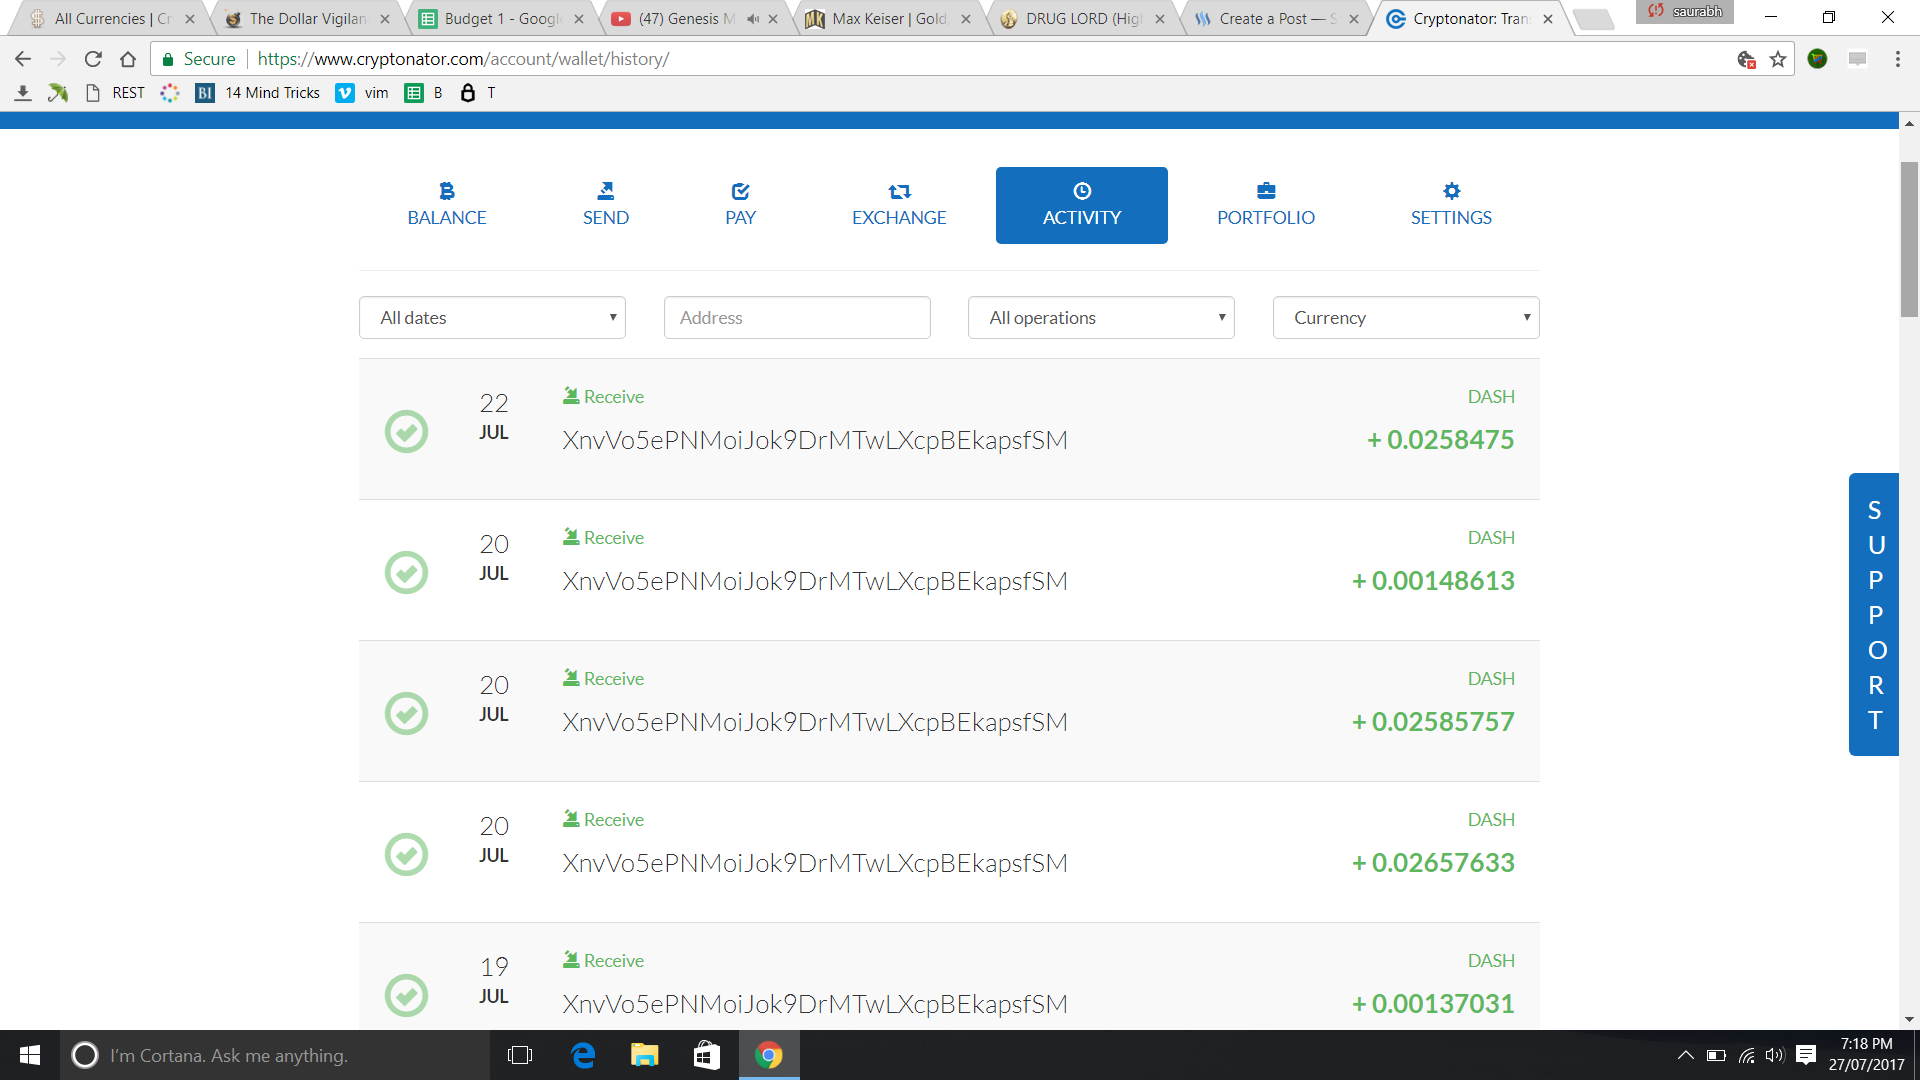Click Receive label for +0.02585757 row
1920x1080 pixels.
(x=613, y=679)
